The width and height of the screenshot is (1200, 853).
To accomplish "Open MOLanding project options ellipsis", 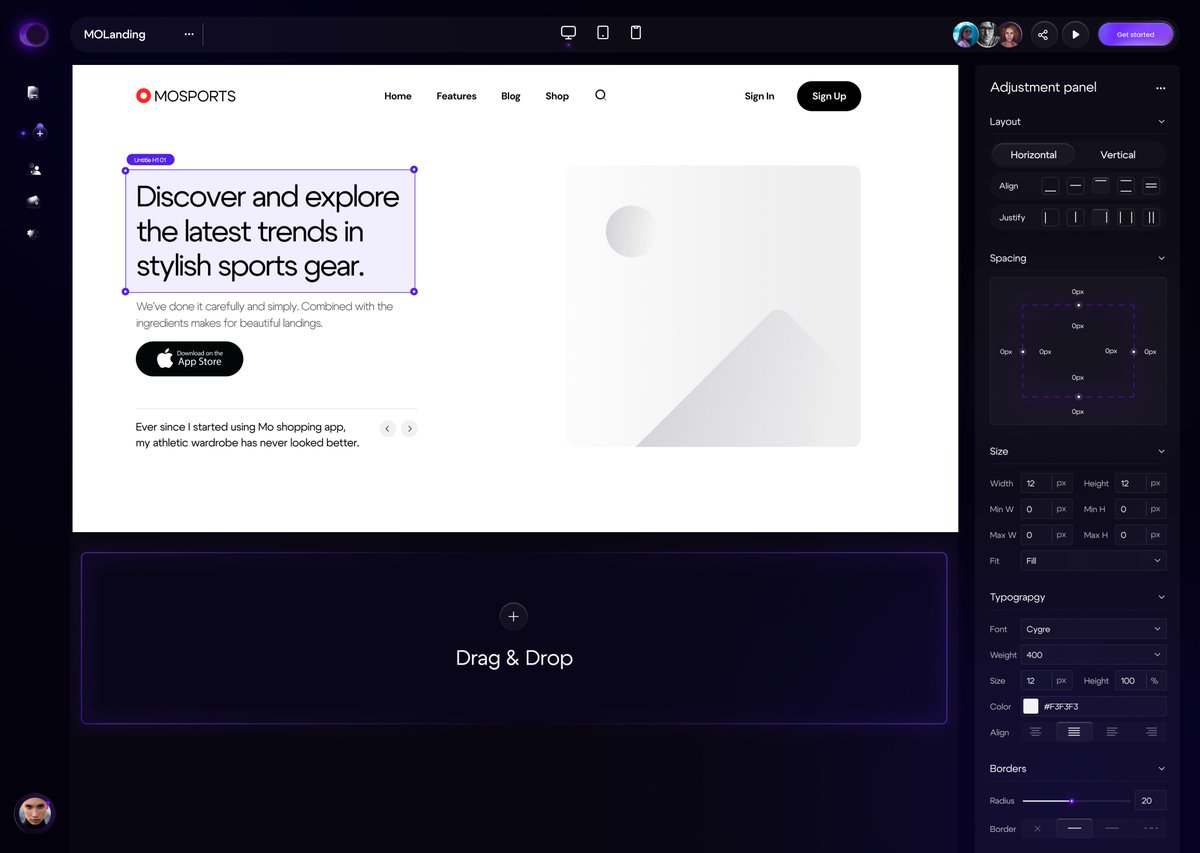I will [189, 34].
